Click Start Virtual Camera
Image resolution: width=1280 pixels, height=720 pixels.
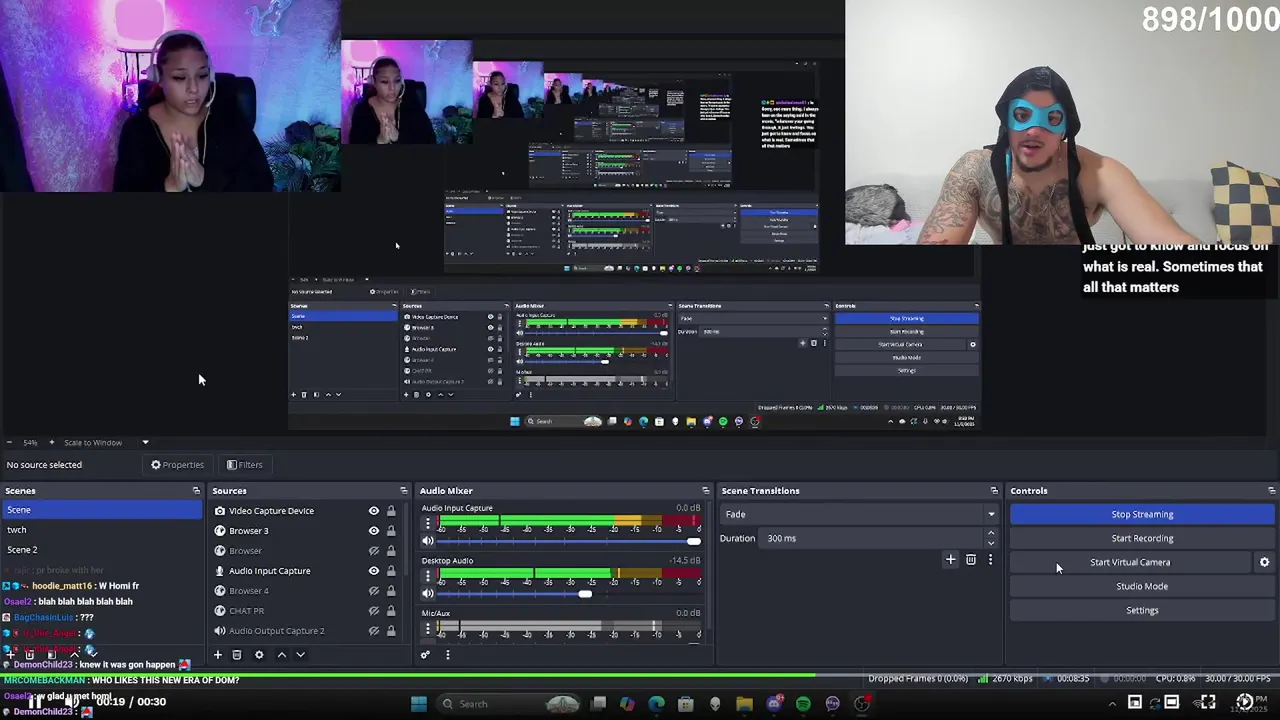(1130, 562)
